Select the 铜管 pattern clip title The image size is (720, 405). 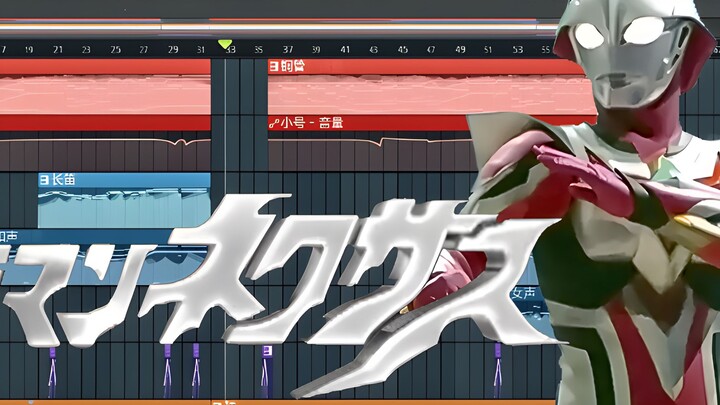click(292, 67)
